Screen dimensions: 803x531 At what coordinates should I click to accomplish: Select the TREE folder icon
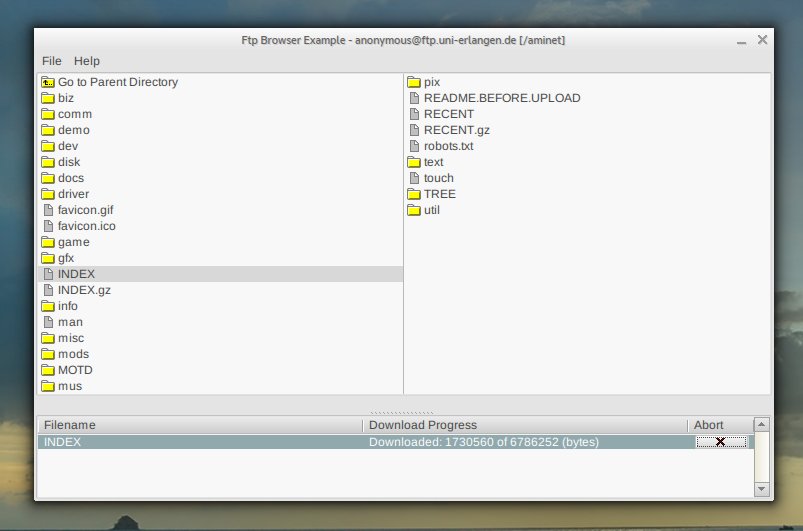[x=413, y=194]
